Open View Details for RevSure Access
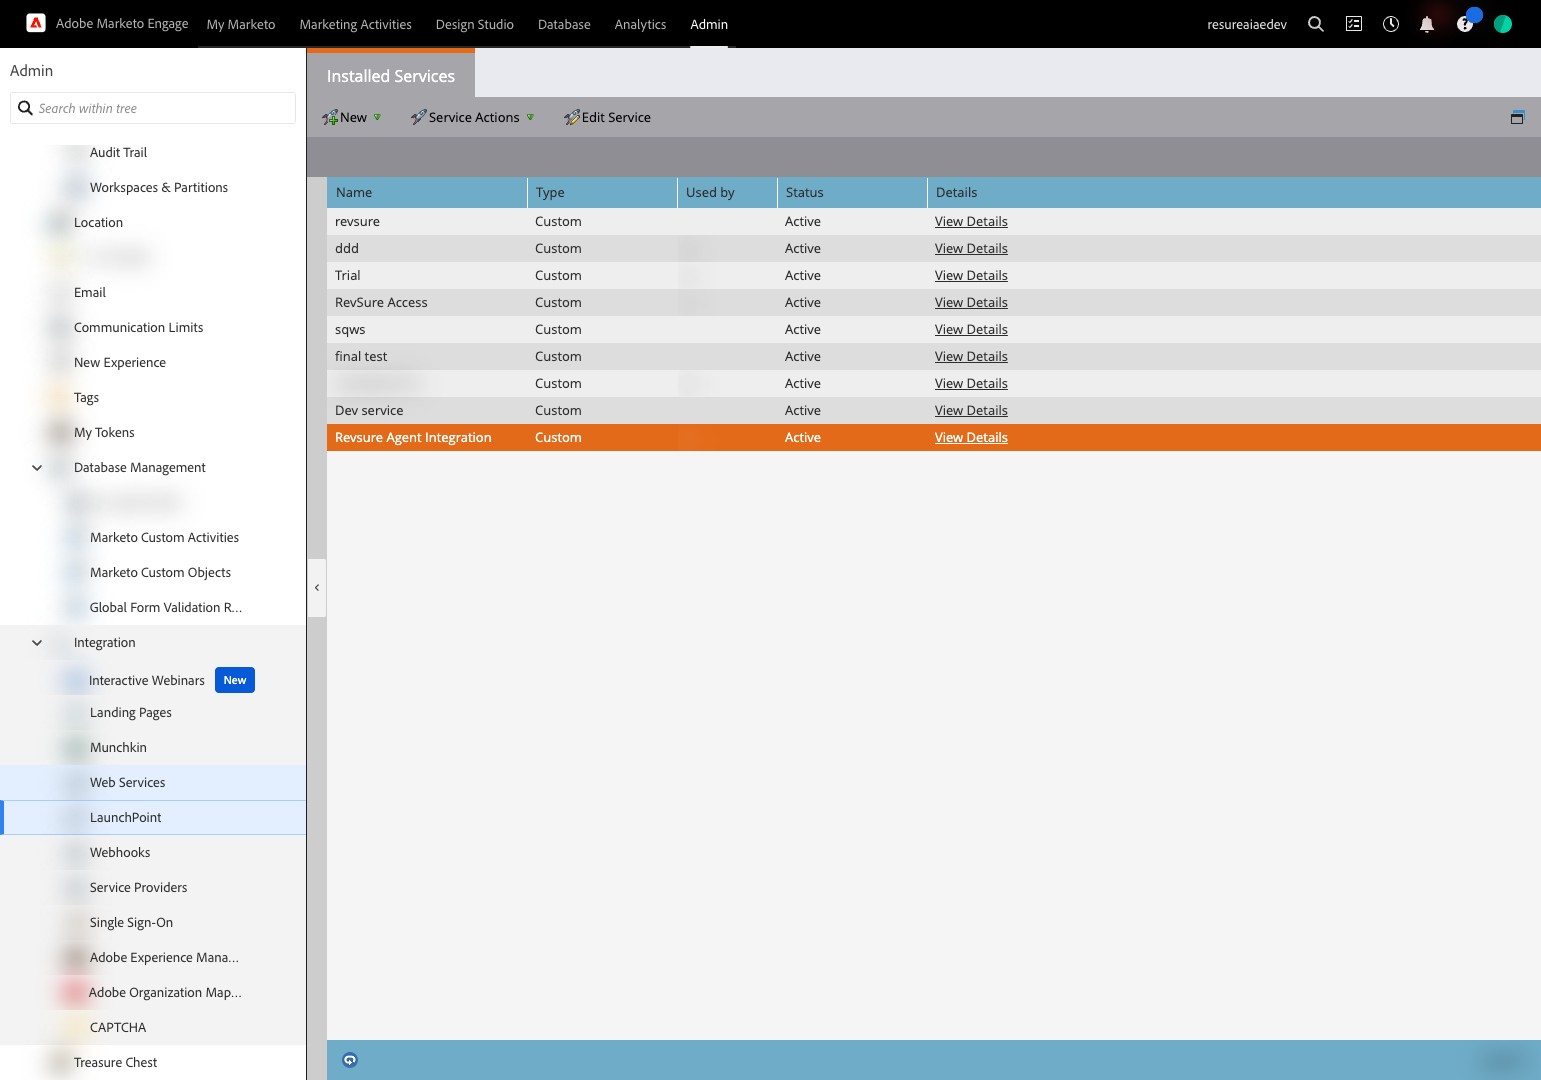 tap(971, 302)
